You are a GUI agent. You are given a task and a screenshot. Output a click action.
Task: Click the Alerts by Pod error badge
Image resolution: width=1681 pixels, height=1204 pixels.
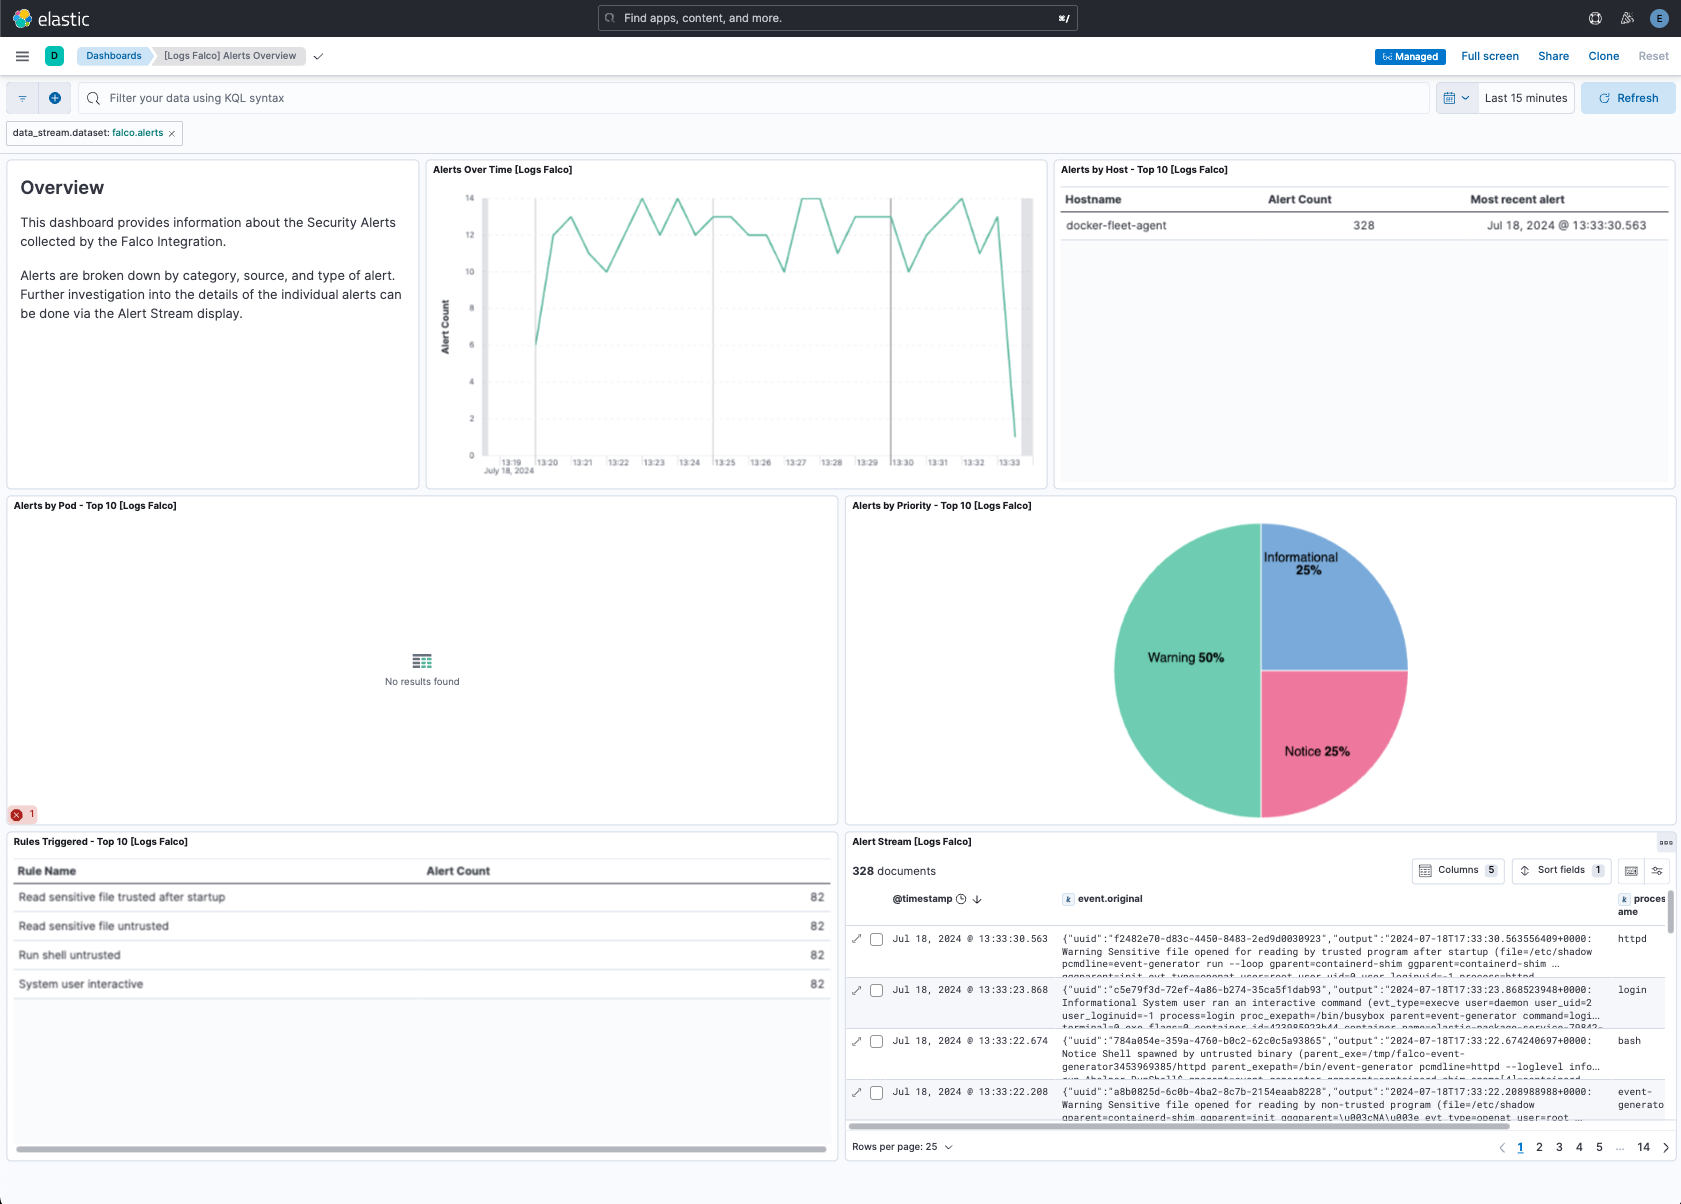[22, 814]
